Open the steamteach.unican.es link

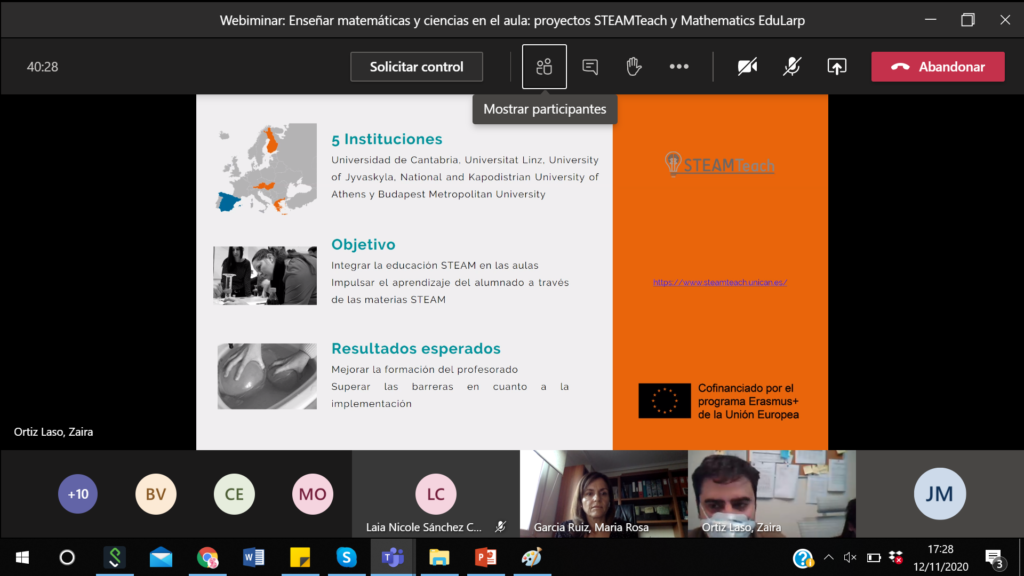click(x=720, y=283)
